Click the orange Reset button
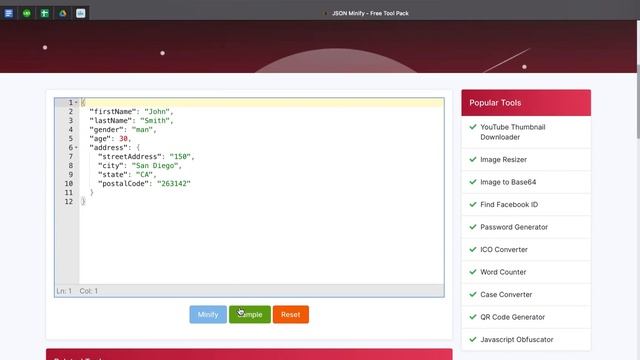 coord(291,315)
